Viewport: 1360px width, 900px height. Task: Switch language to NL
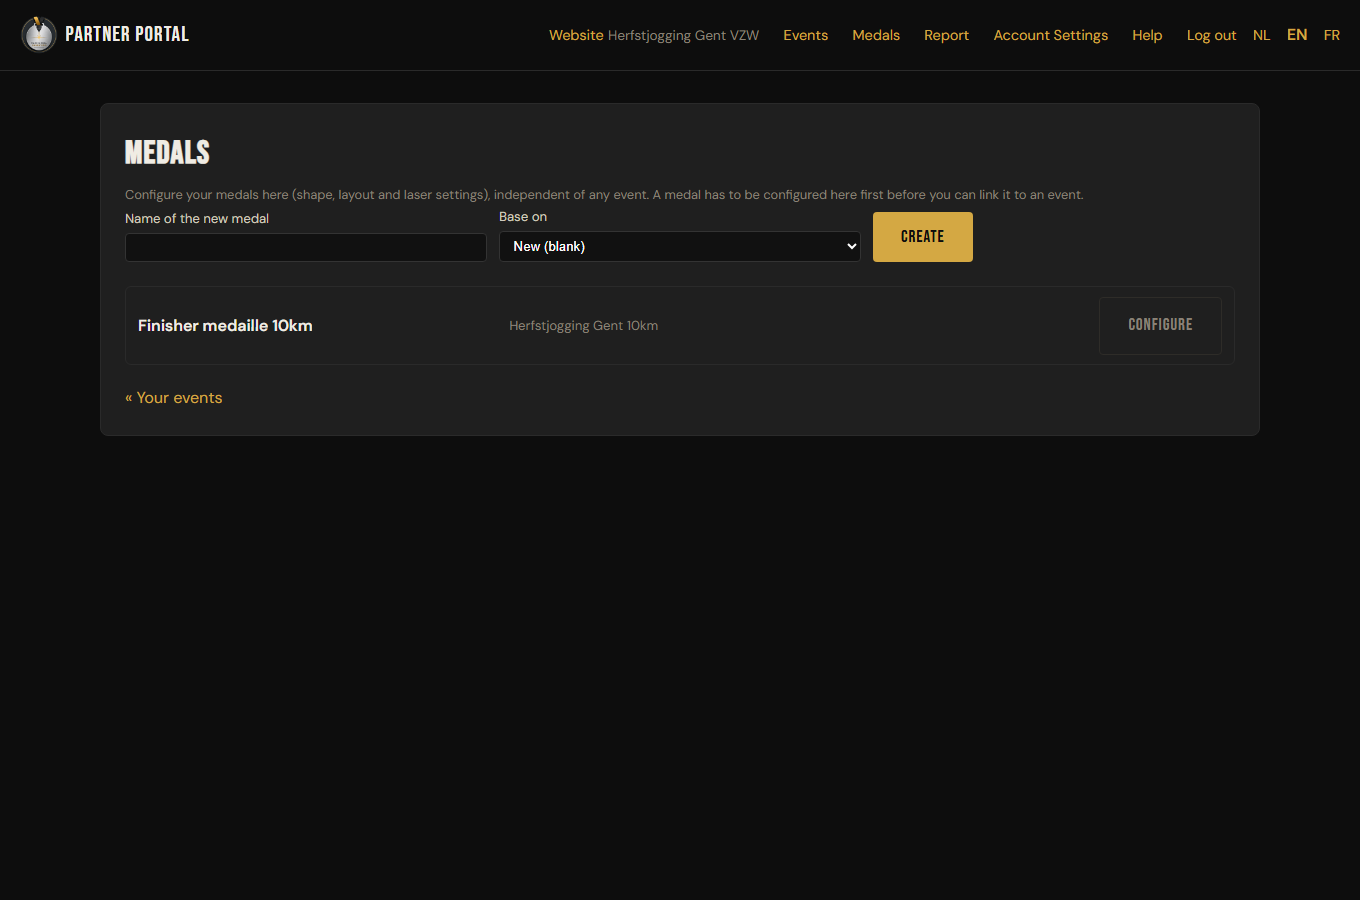(x=1261, y=35)
